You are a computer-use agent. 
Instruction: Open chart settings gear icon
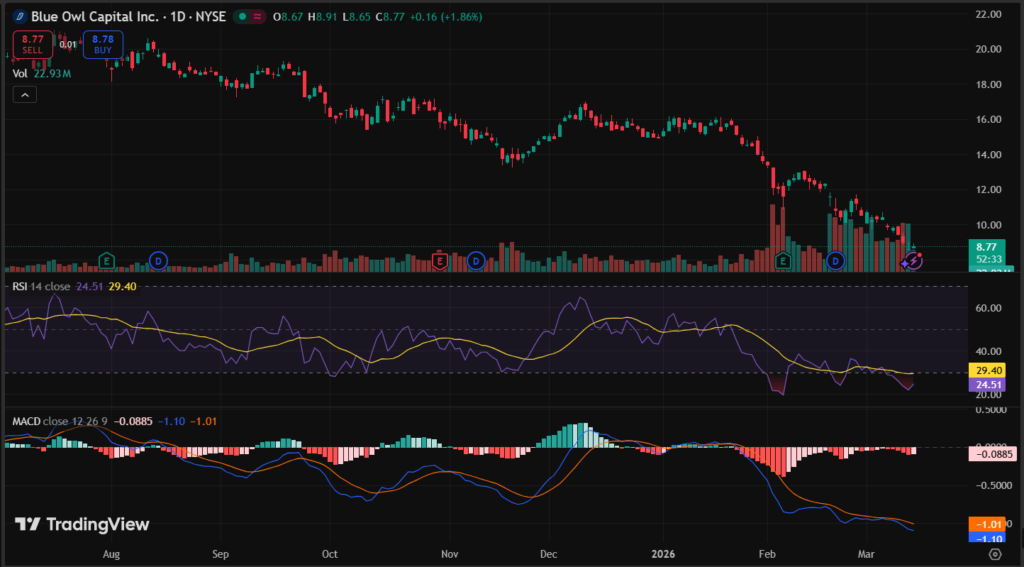[994, 553]
